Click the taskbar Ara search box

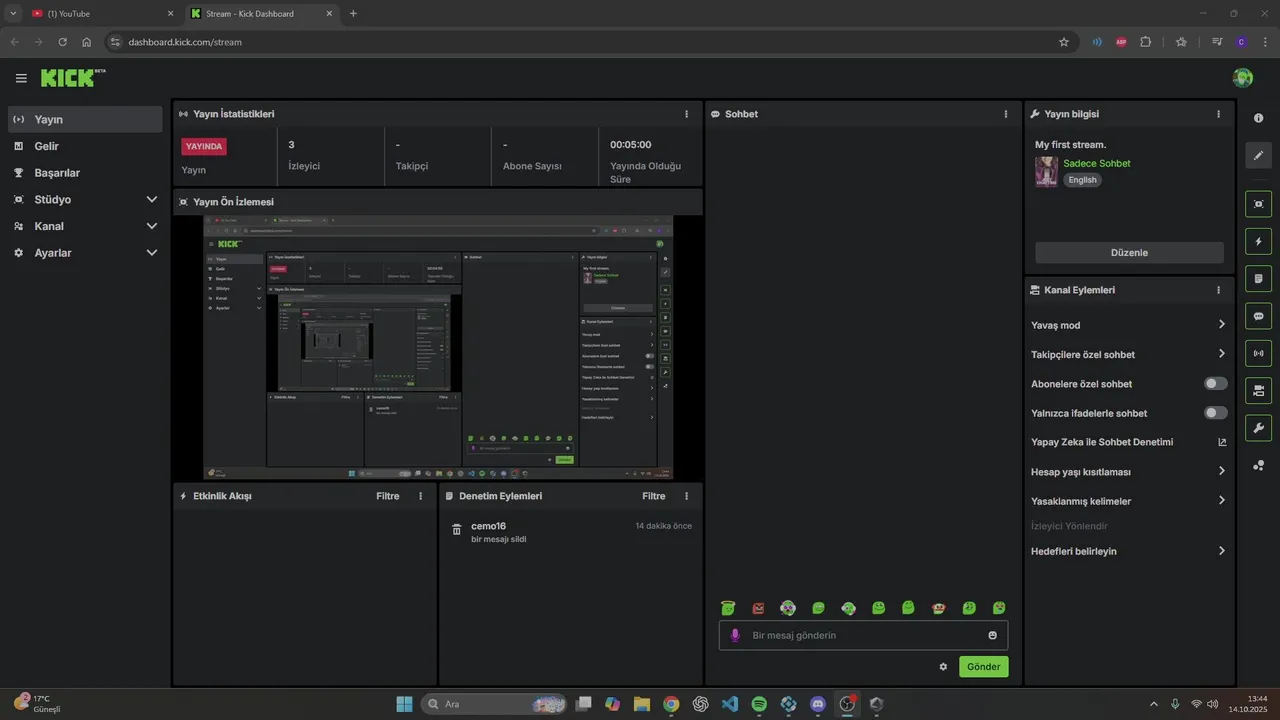click(x=496, y=704)
